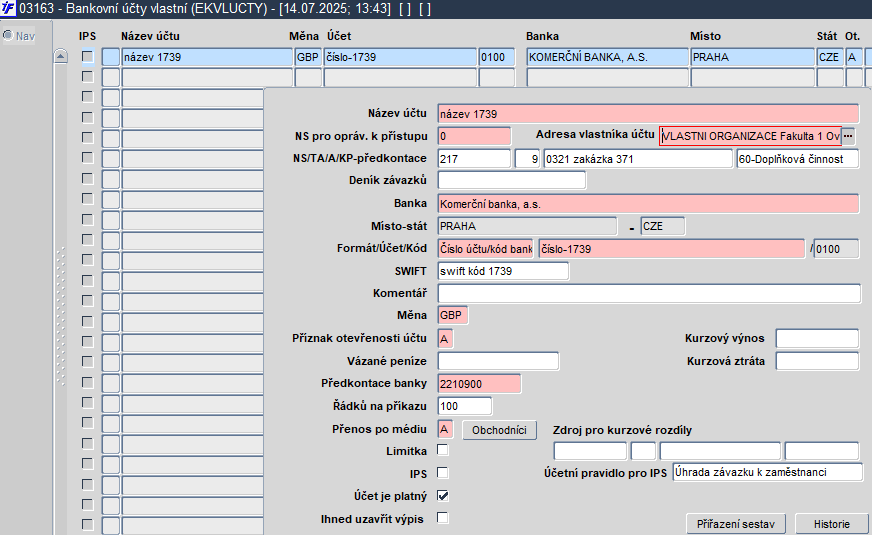Toggle the IPS checkbox in the detail form

point(443,473)
